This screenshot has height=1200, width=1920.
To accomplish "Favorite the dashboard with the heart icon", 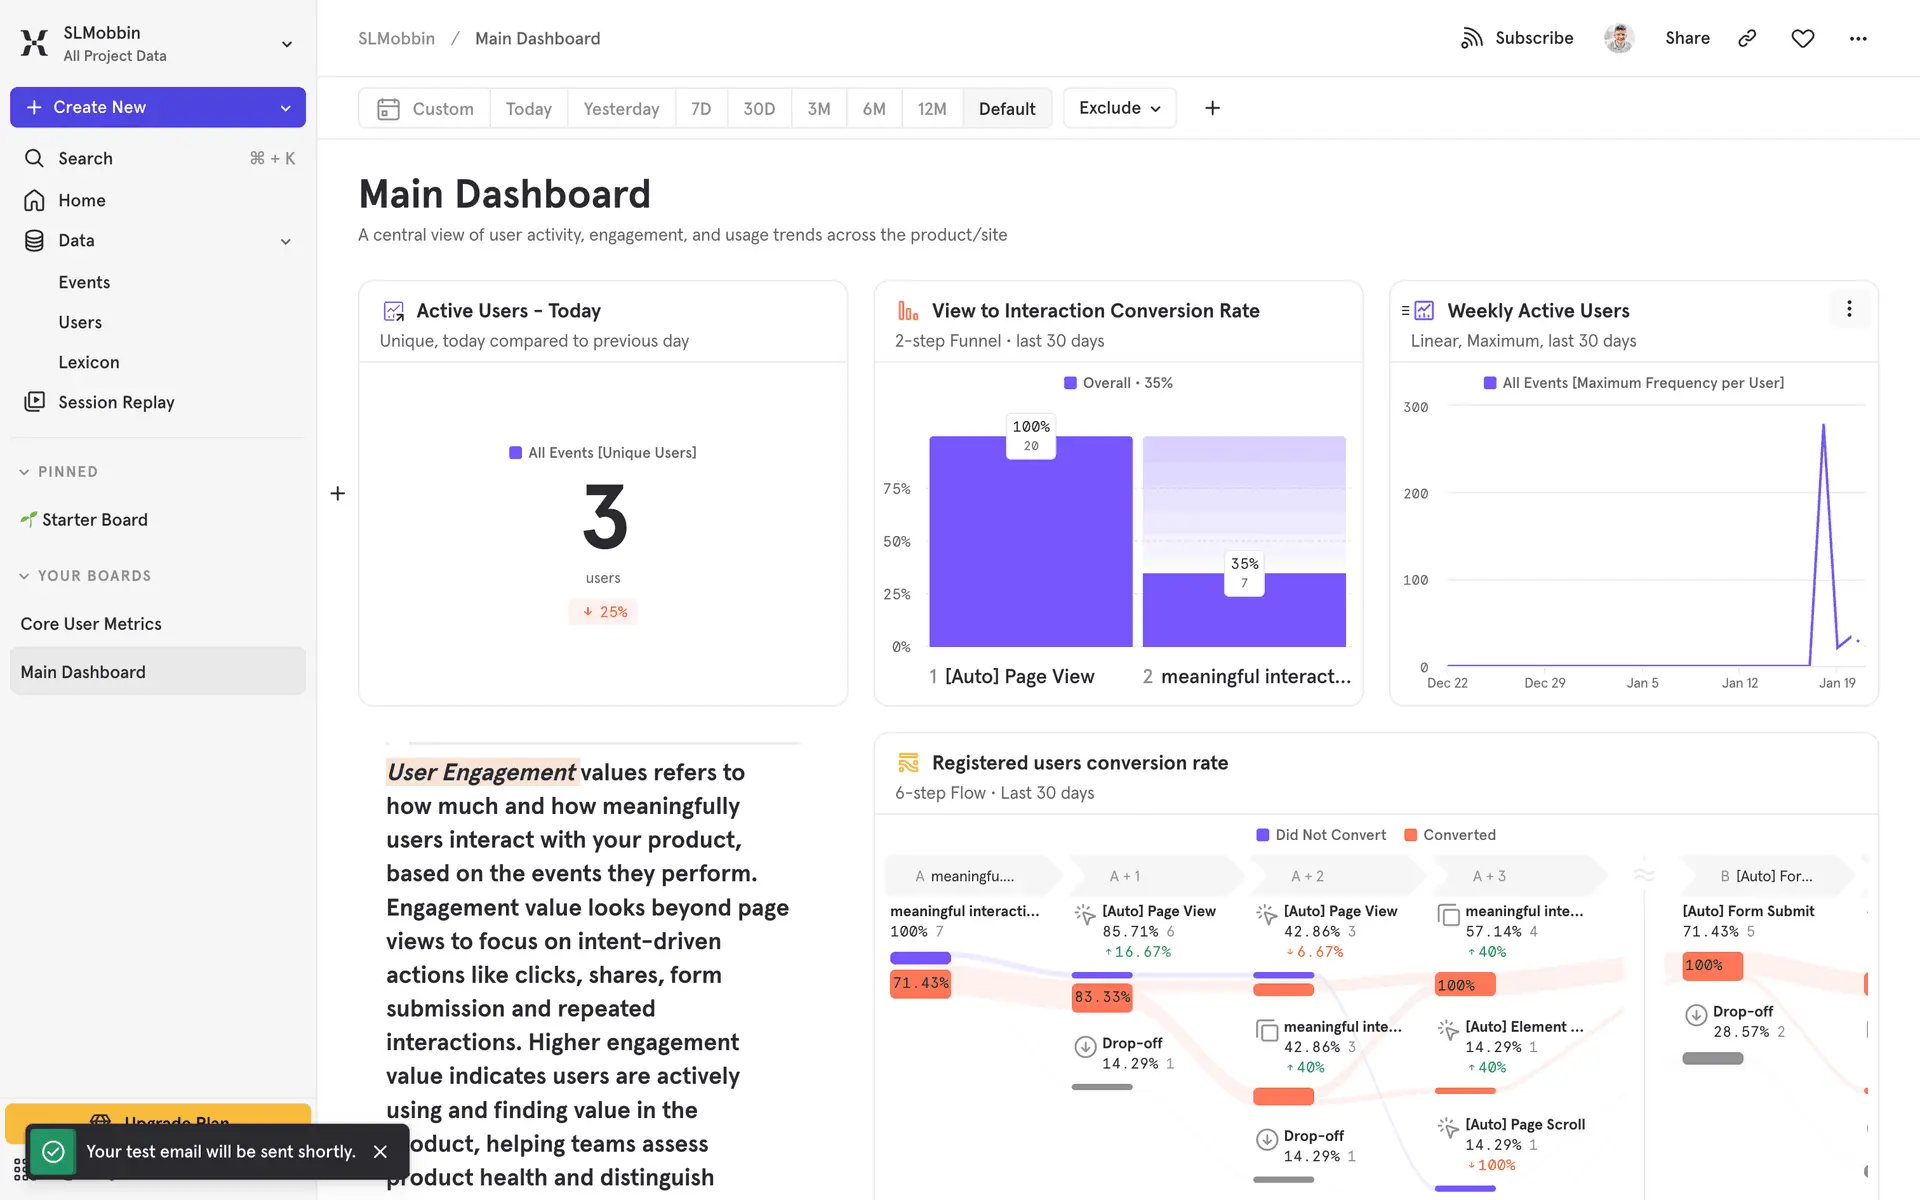I will point(1802,38).
